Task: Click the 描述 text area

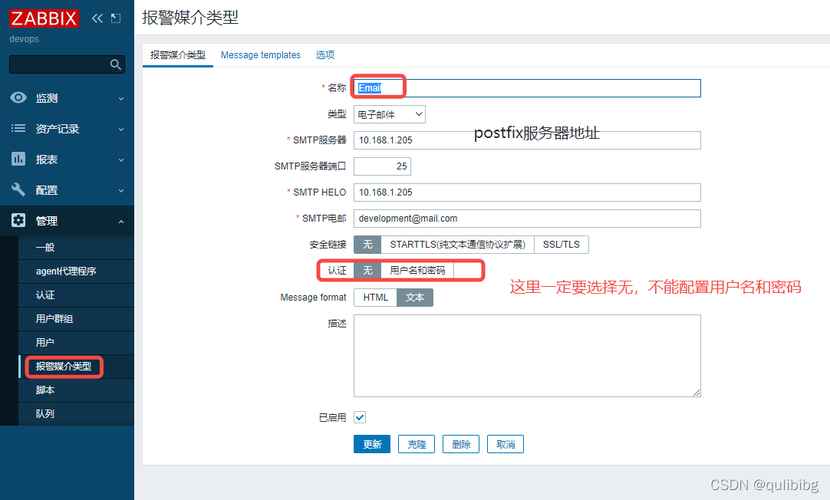Action: [x=527, y=356]
